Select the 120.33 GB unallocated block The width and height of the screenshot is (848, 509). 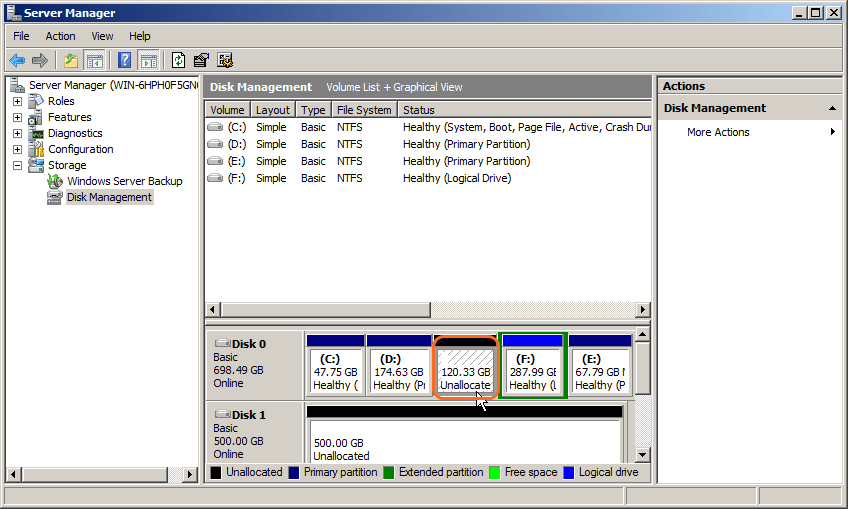pos(465,366)
